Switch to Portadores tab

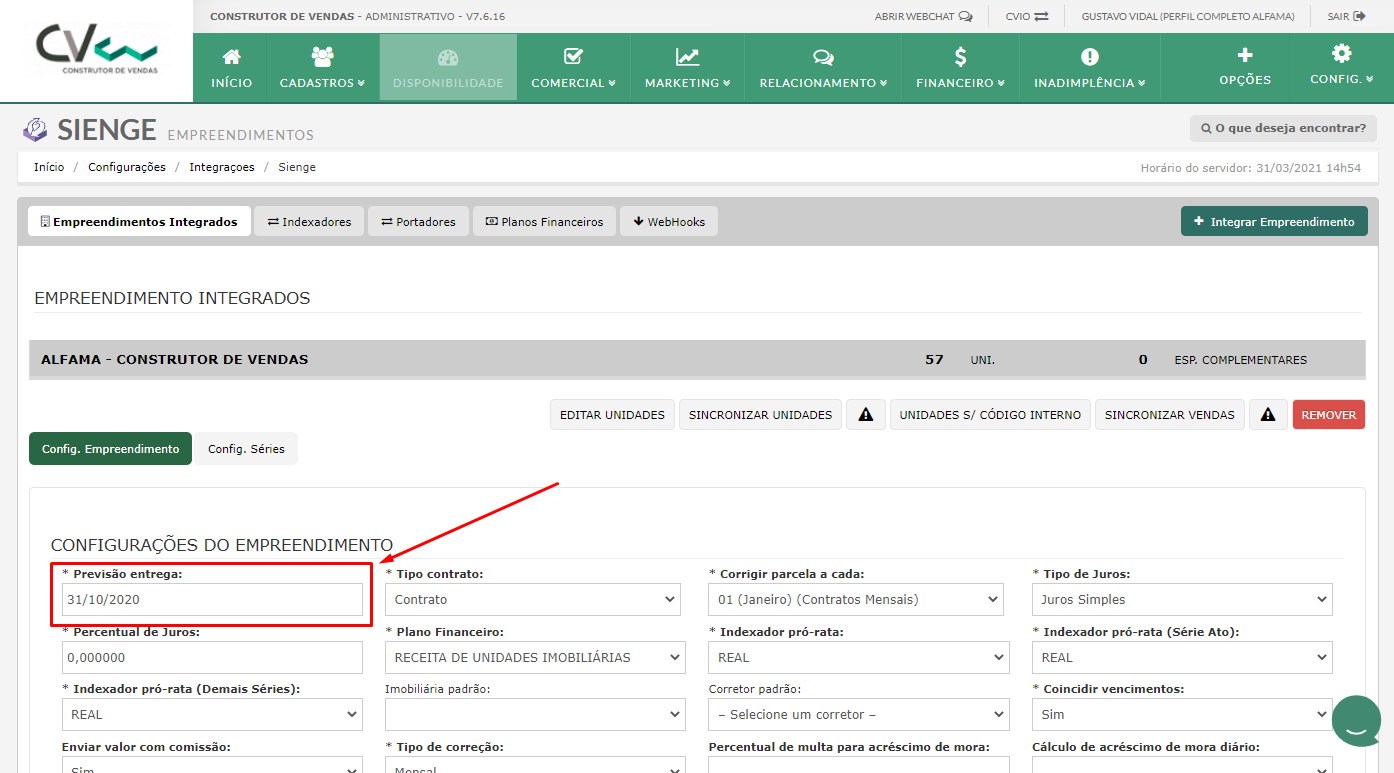(418, 222)
